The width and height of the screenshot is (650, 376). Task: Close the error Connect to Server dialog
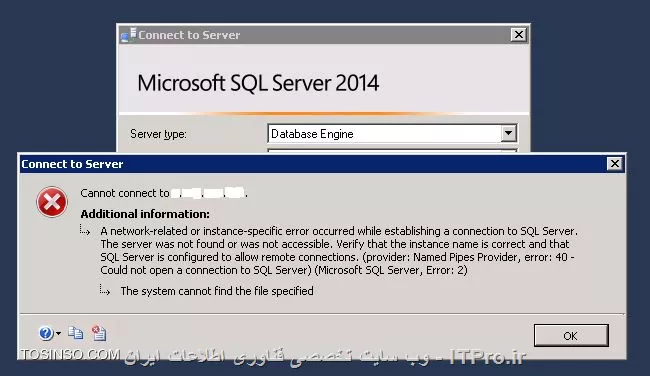[x=614, y=164]
